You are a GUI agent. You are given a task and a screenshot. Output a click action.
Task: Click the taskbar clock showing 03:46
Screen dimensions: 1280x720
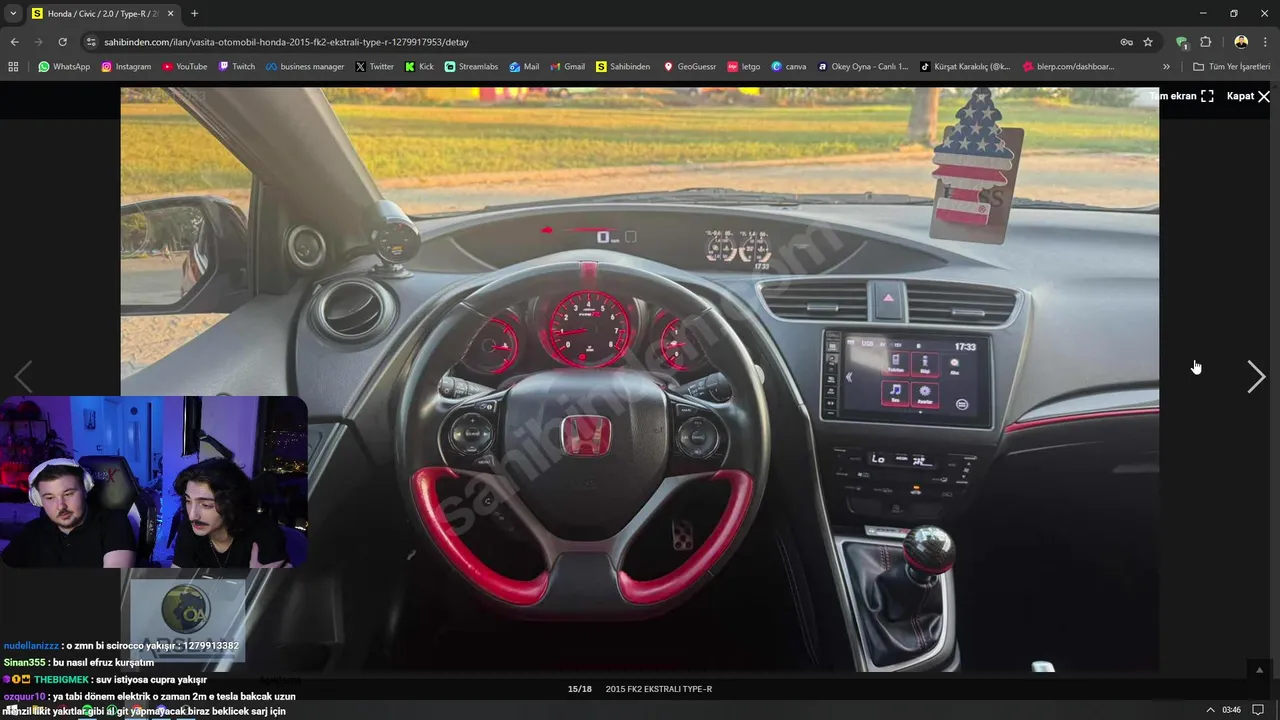(x=1231, y=710)
